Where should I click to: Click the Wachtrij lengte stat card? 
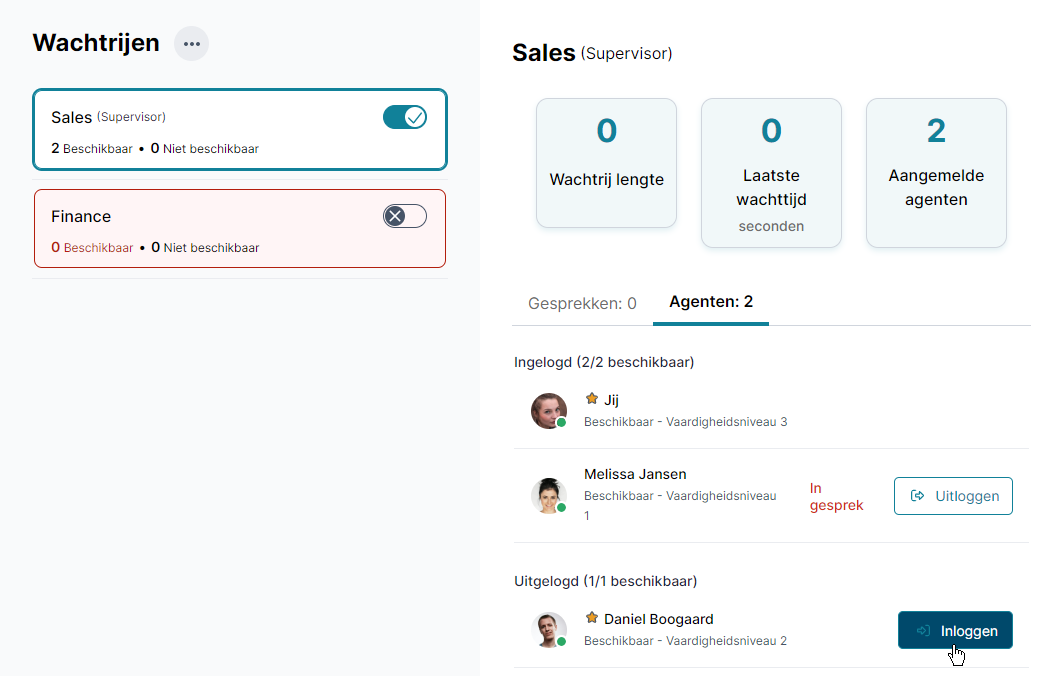coord(606,163)
